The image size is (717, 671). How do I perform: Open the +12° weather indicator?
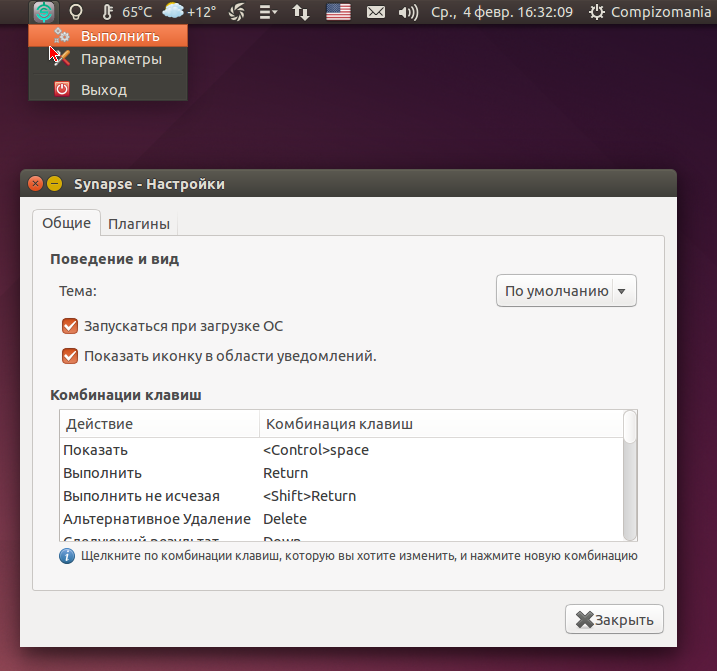190,11
